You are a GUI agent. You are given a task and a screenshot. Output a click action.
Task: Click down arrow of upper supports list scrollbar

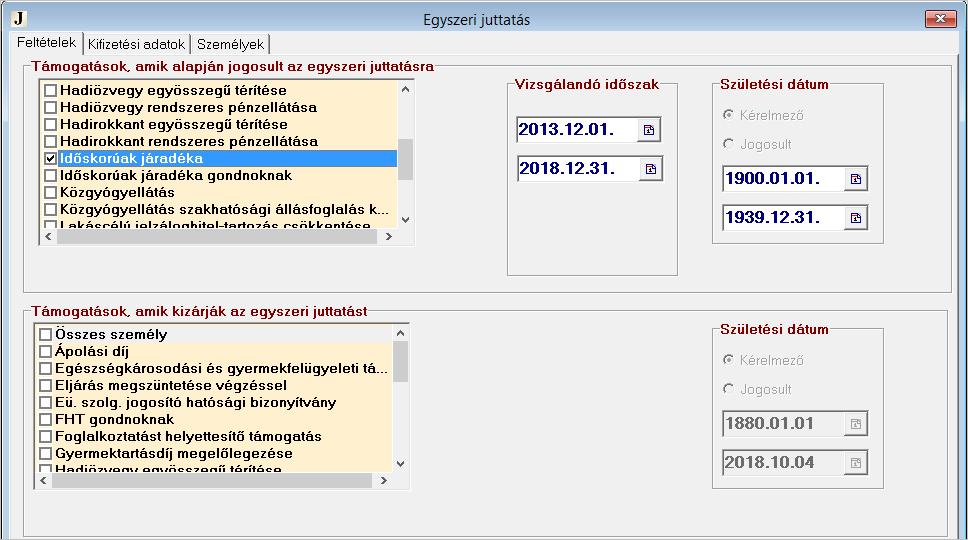coord(405,220)
